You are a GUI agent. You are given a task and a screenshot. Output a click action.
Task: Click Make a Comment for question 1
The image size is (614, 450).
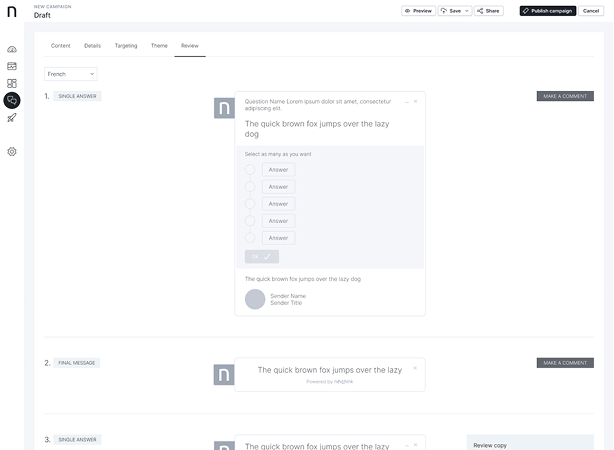pos(564,96)
